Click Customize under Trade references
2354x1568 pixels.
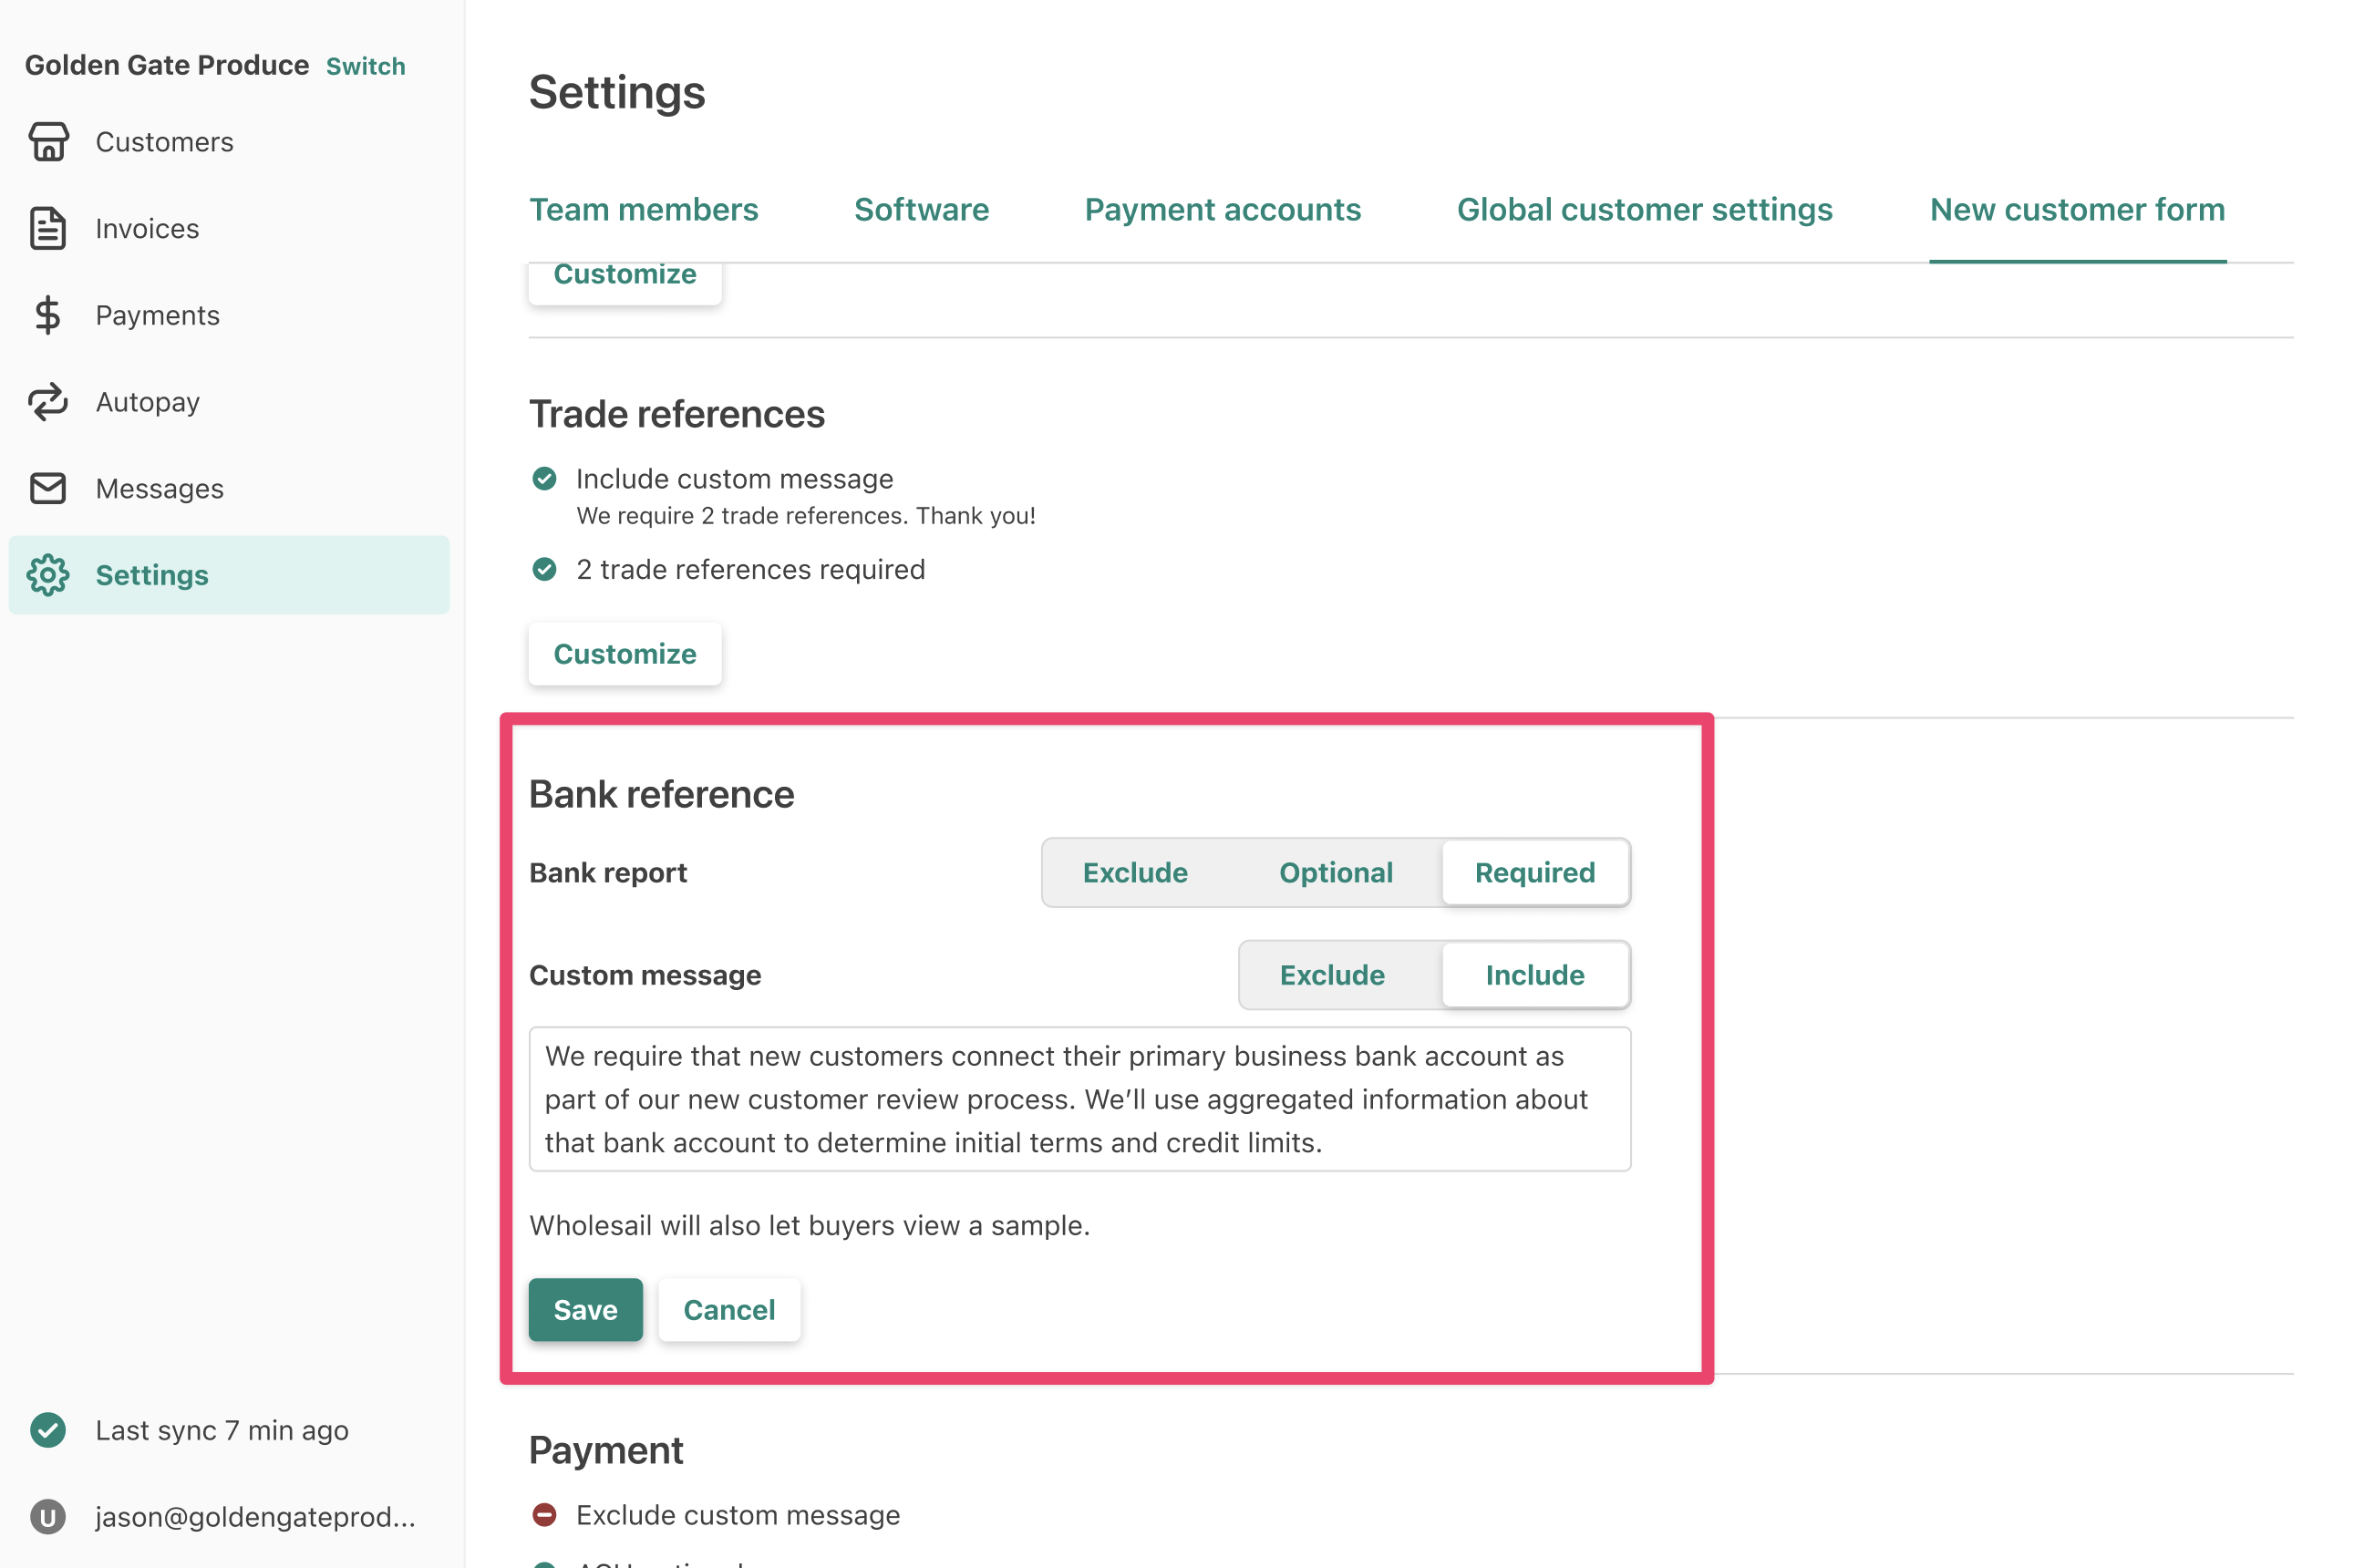pyautogui.click(x=624, y=654)
